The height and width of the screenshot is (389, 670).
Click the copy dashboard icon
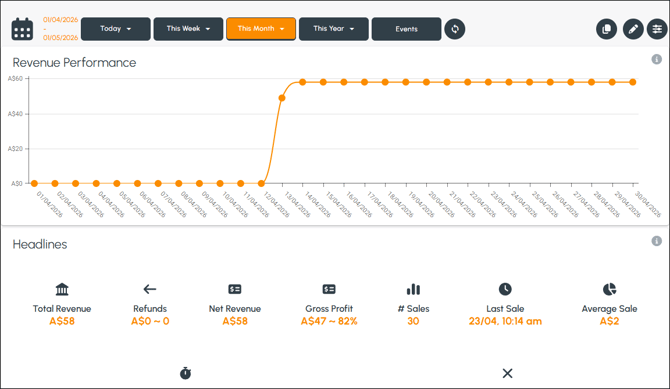click(x=606, y=29)
